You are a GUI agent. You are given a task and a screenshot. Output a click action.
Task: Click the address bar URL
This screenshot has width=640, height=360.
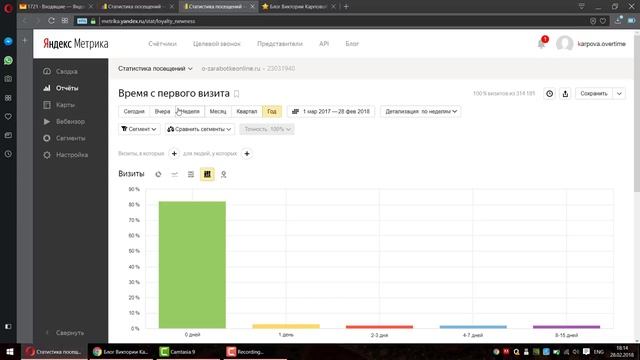pyautogui.click(x=148, y=21)
